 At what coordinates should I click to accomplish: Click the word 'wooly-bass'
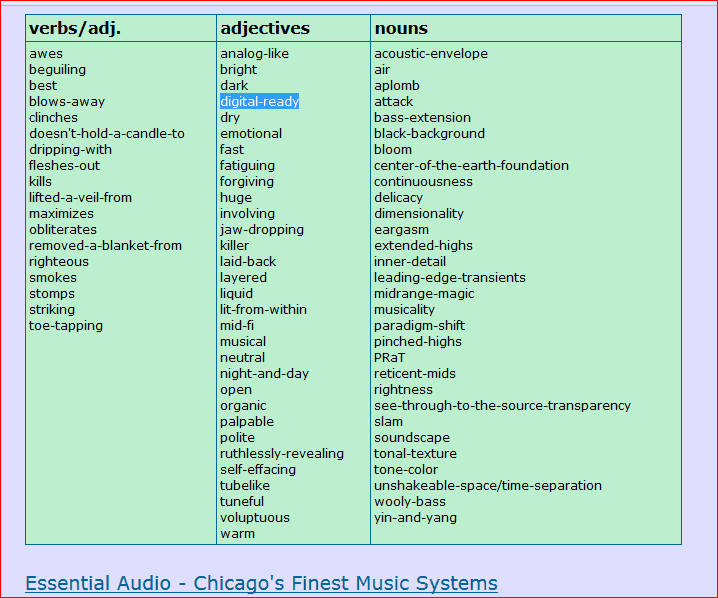pyautogui.click(x=410, y=502)
